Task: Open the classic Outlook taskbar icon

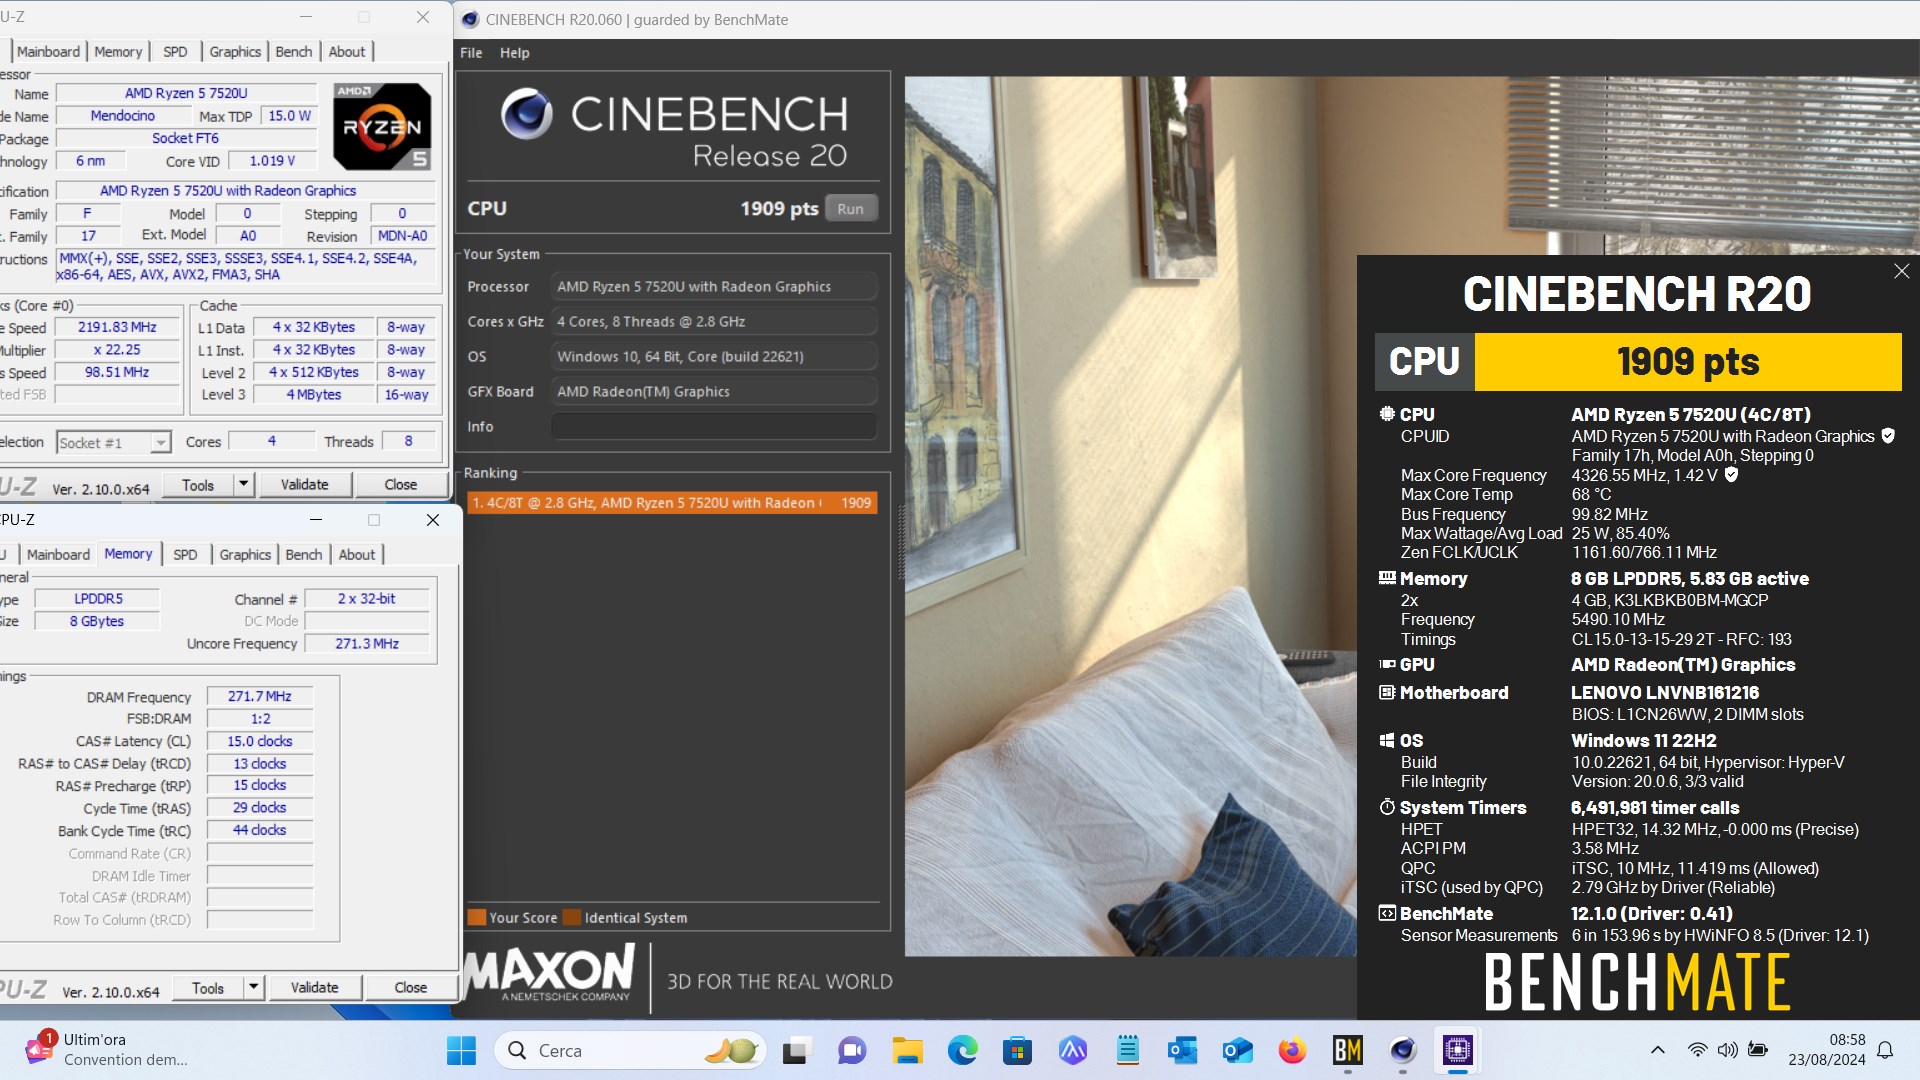Action: (1182, 1050)
